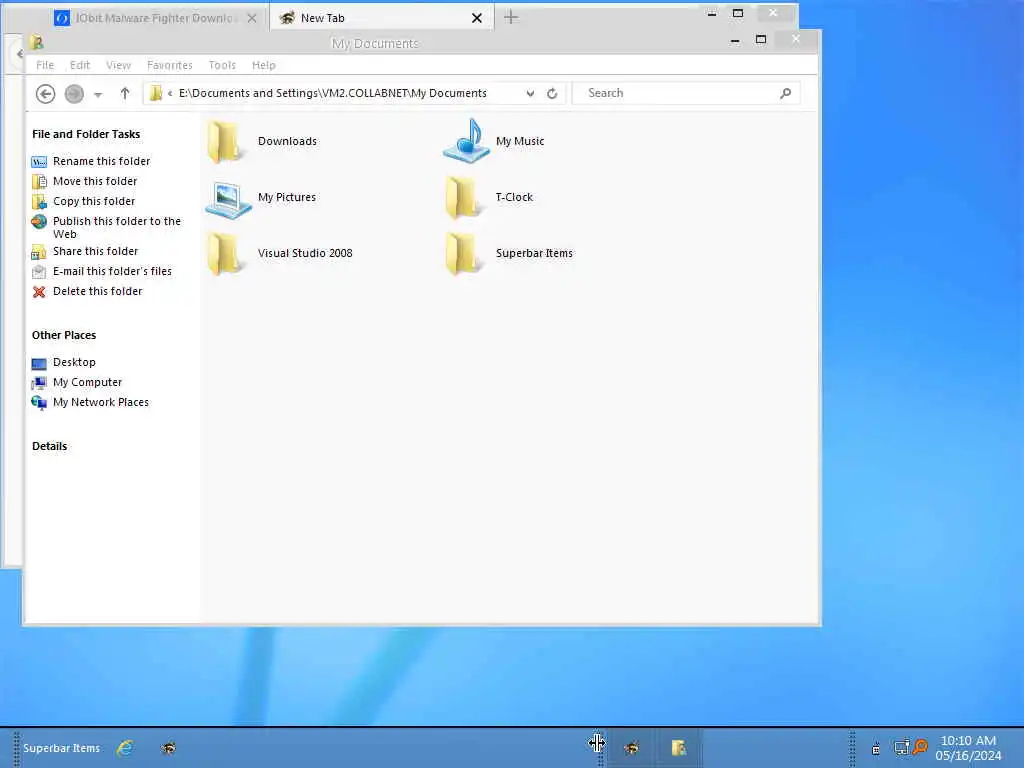Click the Move this folder icon
The image size is (1024, 768).
39,182
